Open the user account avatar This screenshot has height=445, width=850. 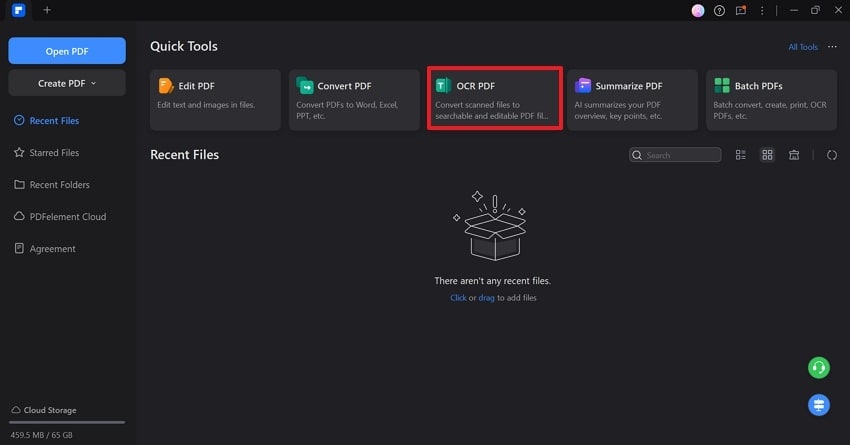point(698,10)
